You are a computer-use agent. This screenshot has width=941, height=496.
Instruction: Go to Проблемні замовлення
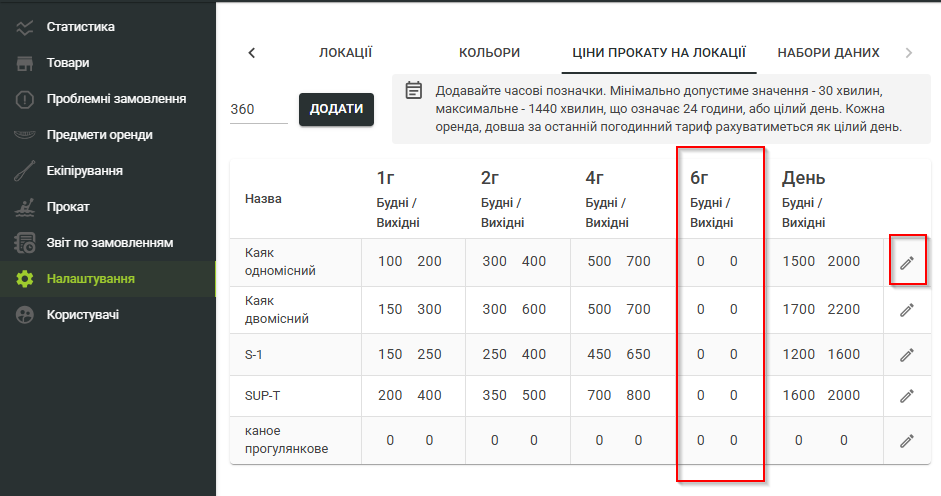[x=116, y=99]
